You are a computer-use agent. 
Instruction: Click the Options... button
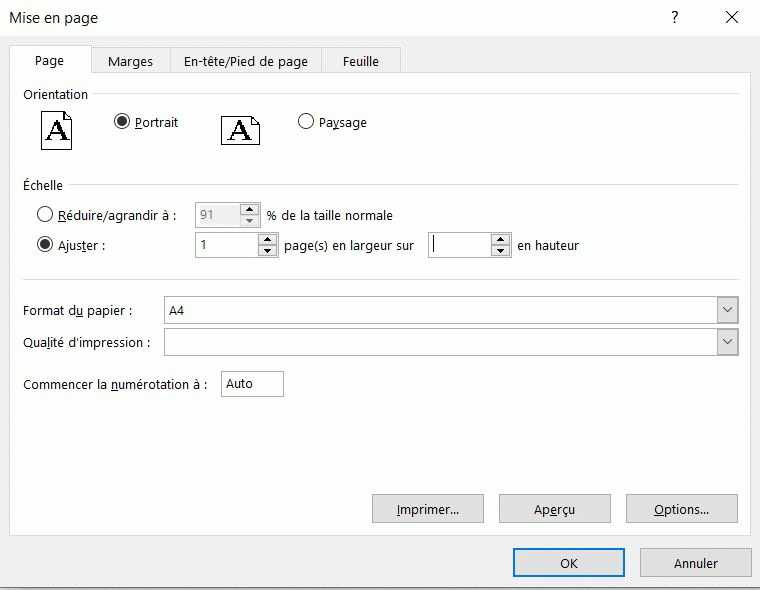[681, 509]
